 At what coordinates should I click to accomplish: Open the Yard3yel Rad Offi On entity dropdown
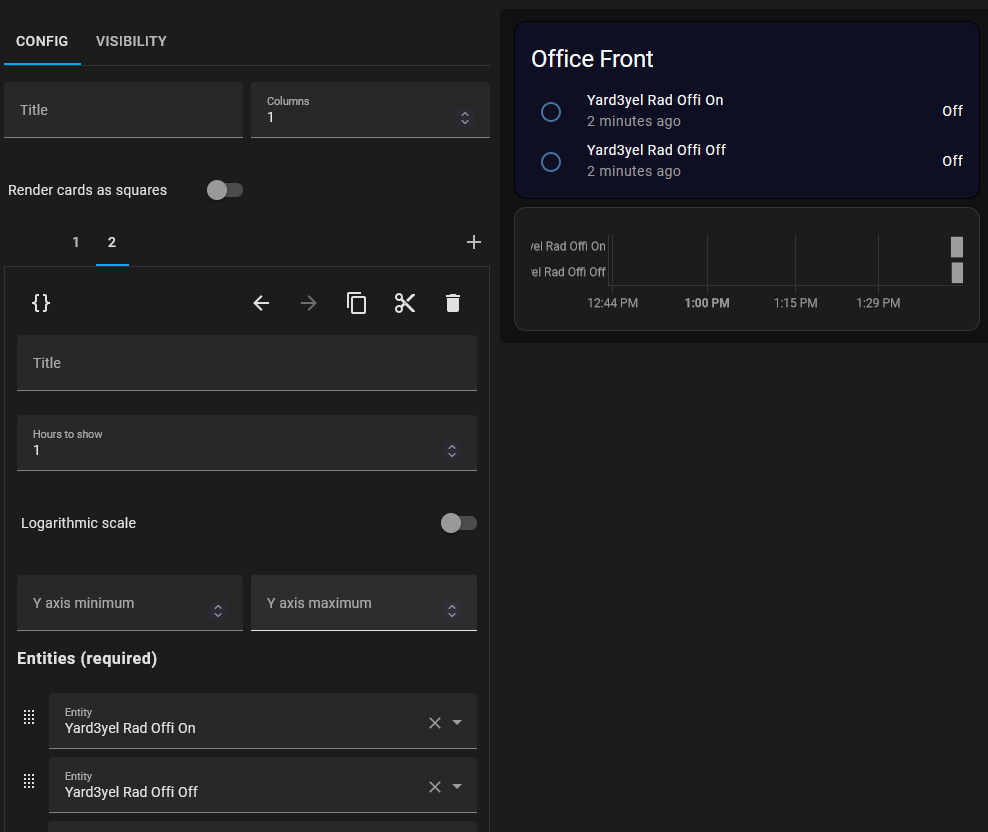[457, 722]
